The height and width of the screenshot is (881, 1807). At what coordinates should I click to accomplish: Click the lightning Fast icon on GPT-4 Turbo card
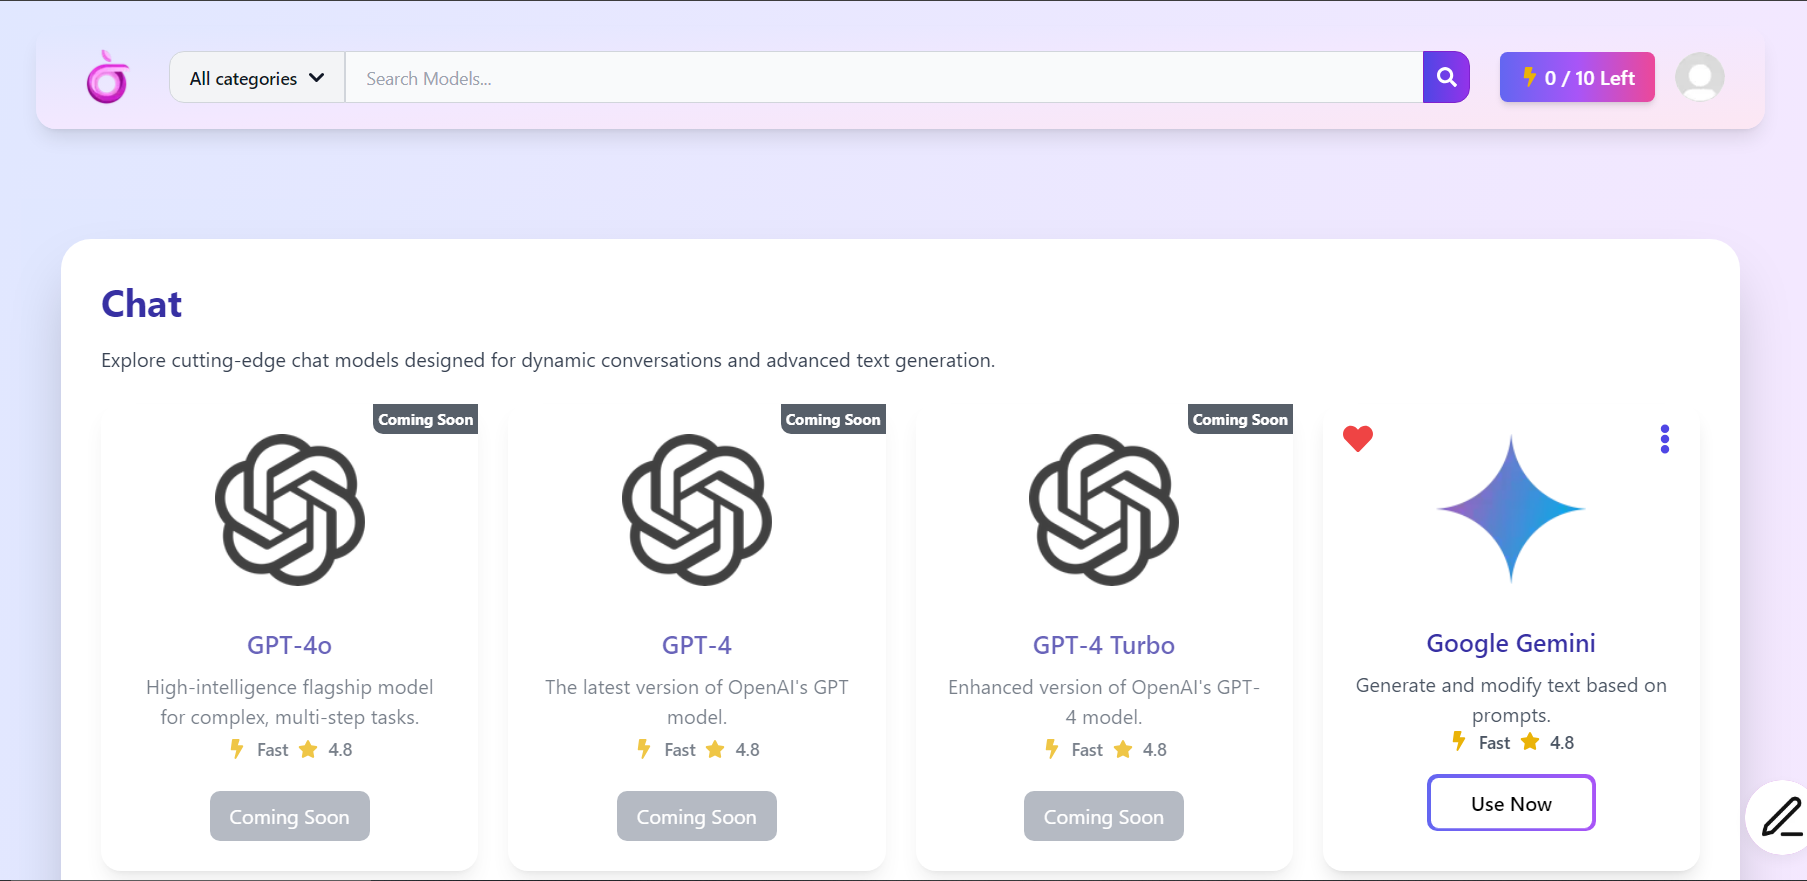tap(1051, 749)
